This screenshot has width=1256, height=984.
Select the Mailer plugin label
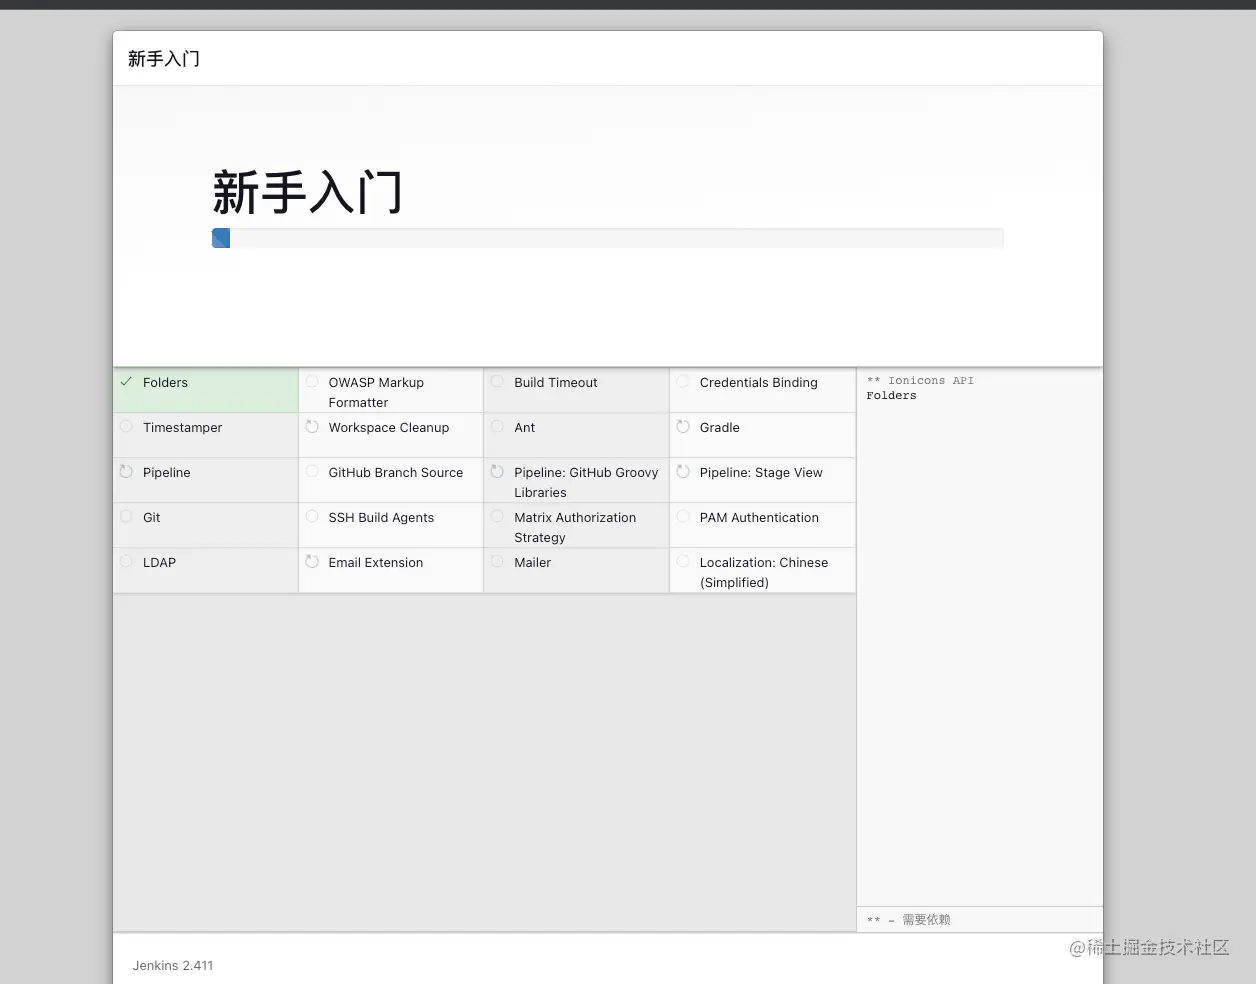[532, 562]
